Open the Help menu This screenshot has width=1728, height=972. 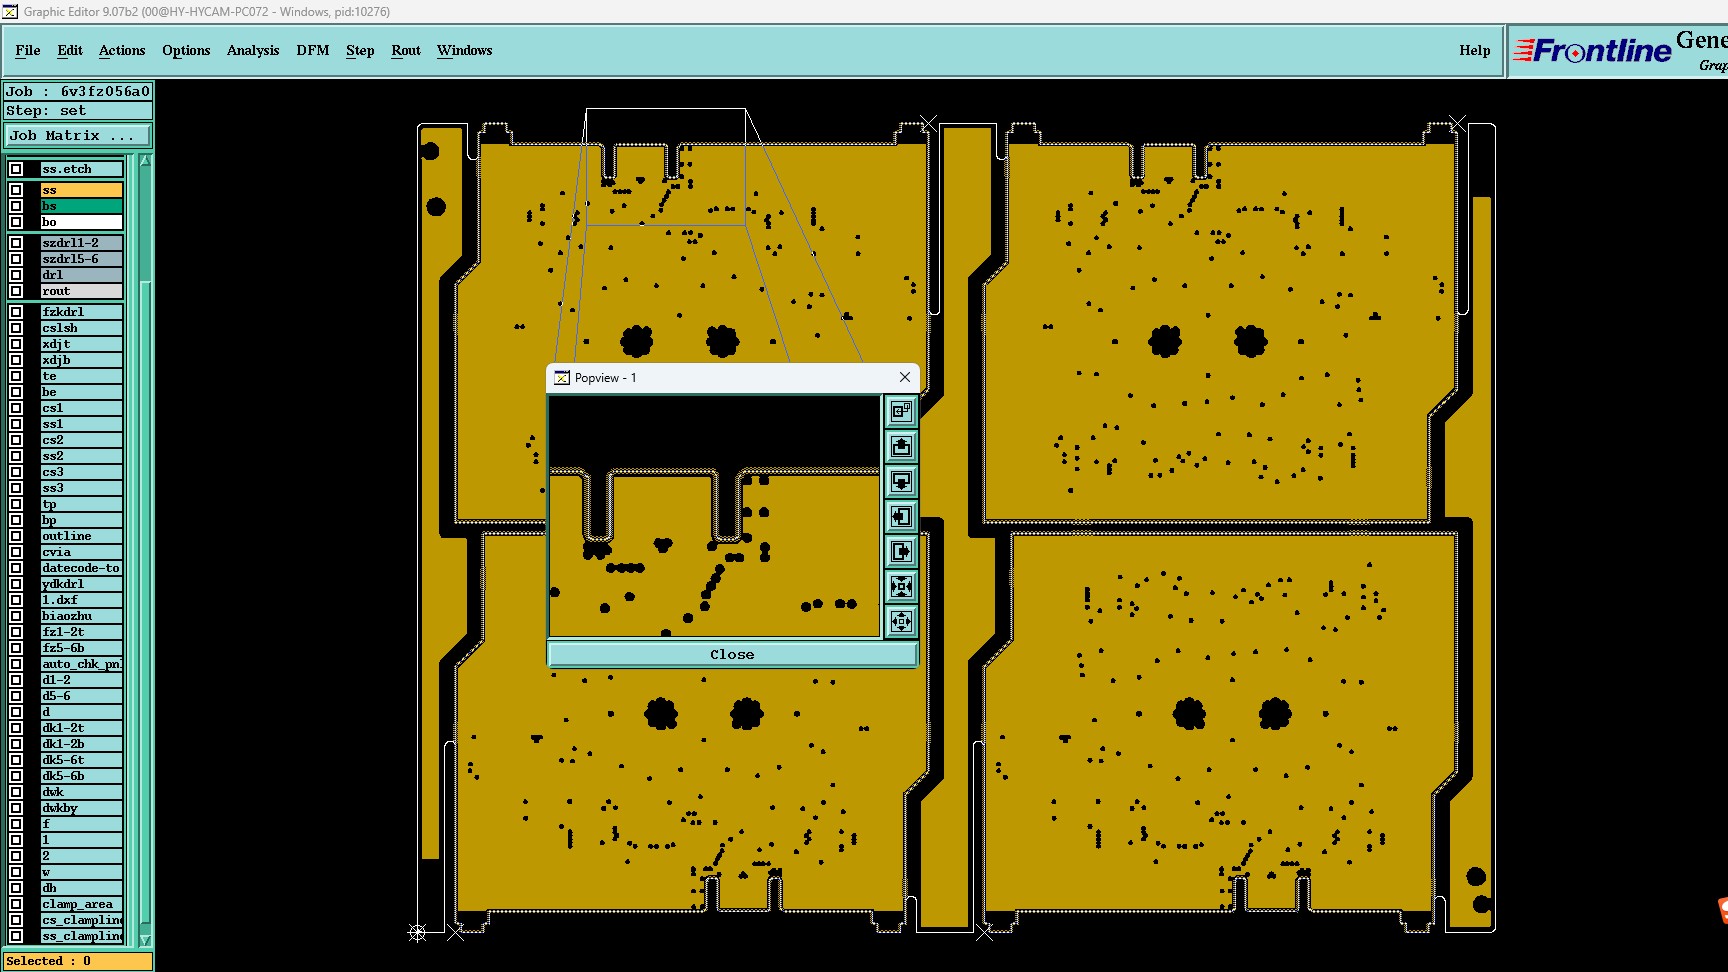point(1474,50)
